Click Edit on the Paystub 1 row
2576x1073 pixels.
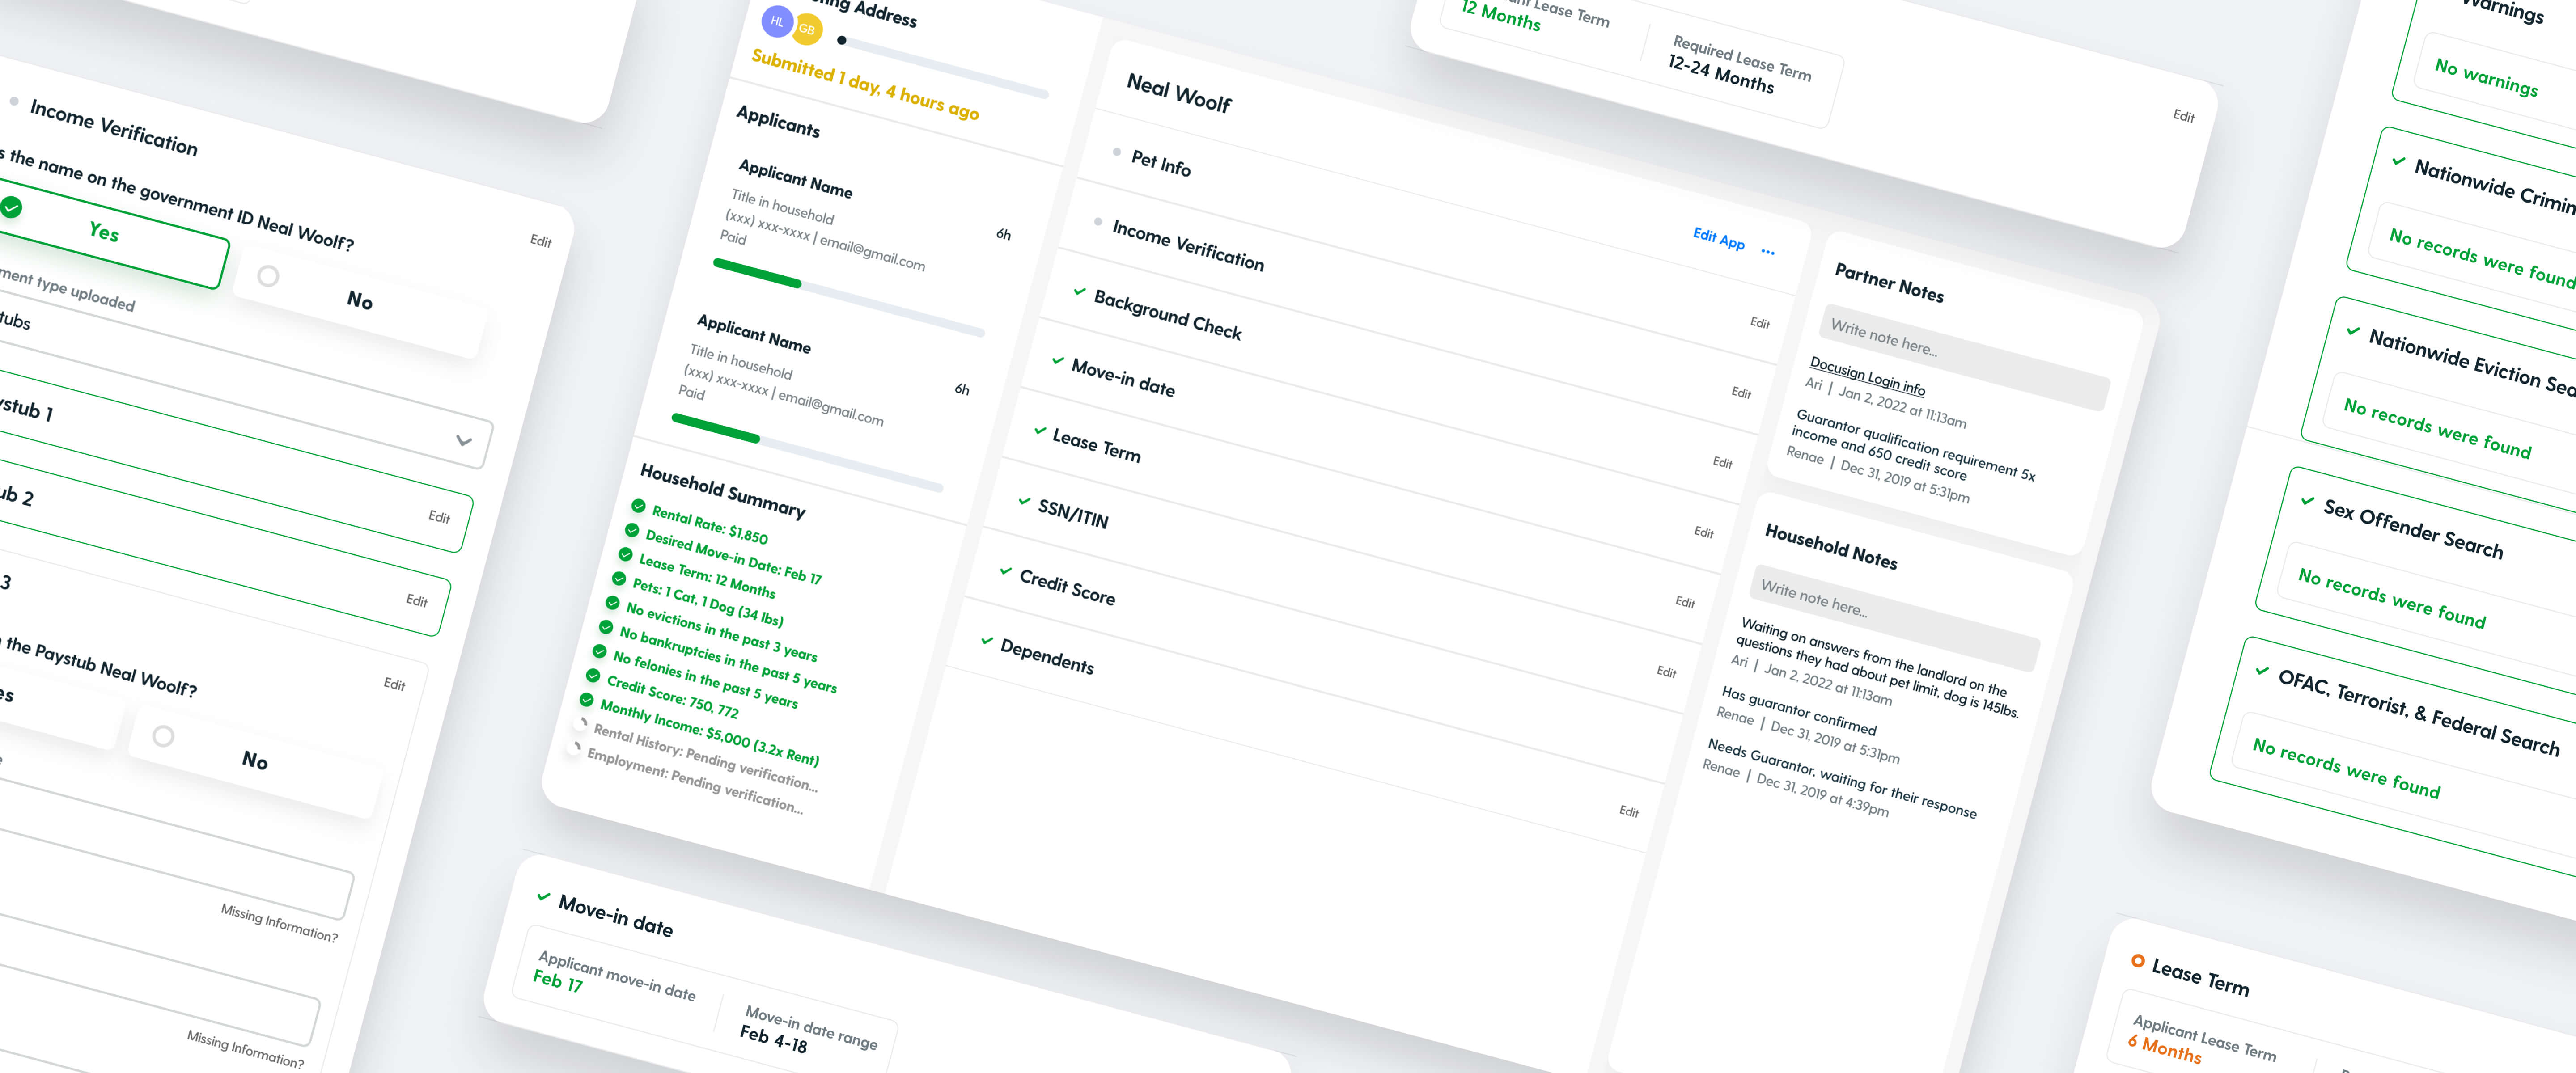coord(439,517)
